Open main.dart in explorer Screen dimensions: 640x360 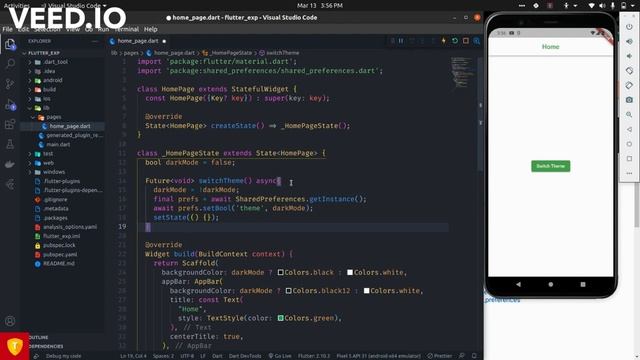pos(58,144)
